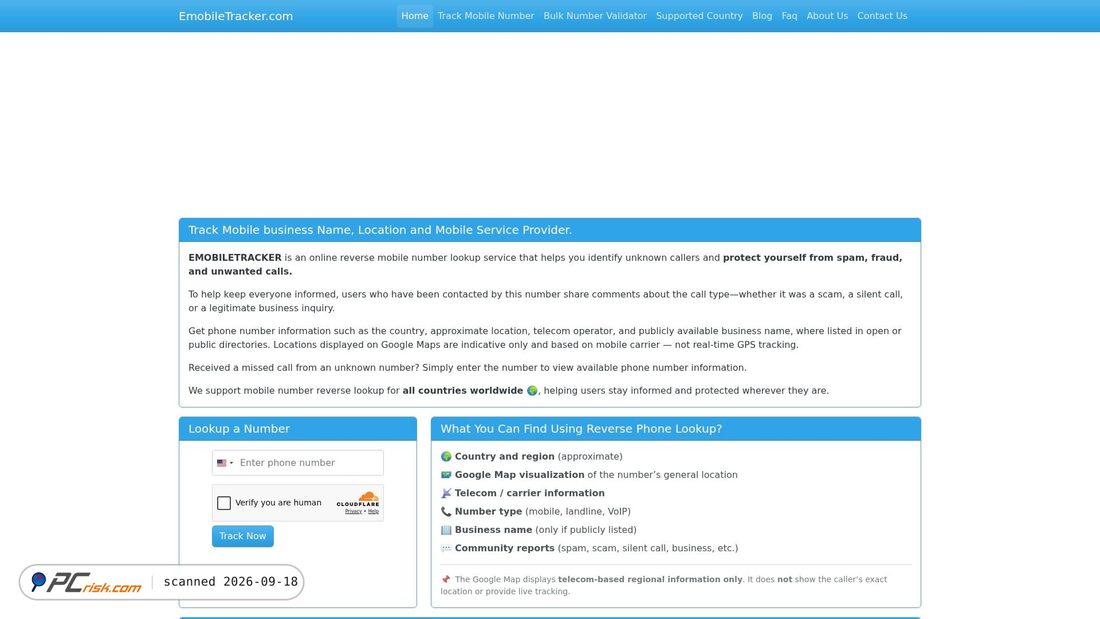
Task: Open the EmobileTracker.com site logo link
Action: [236, 16]
